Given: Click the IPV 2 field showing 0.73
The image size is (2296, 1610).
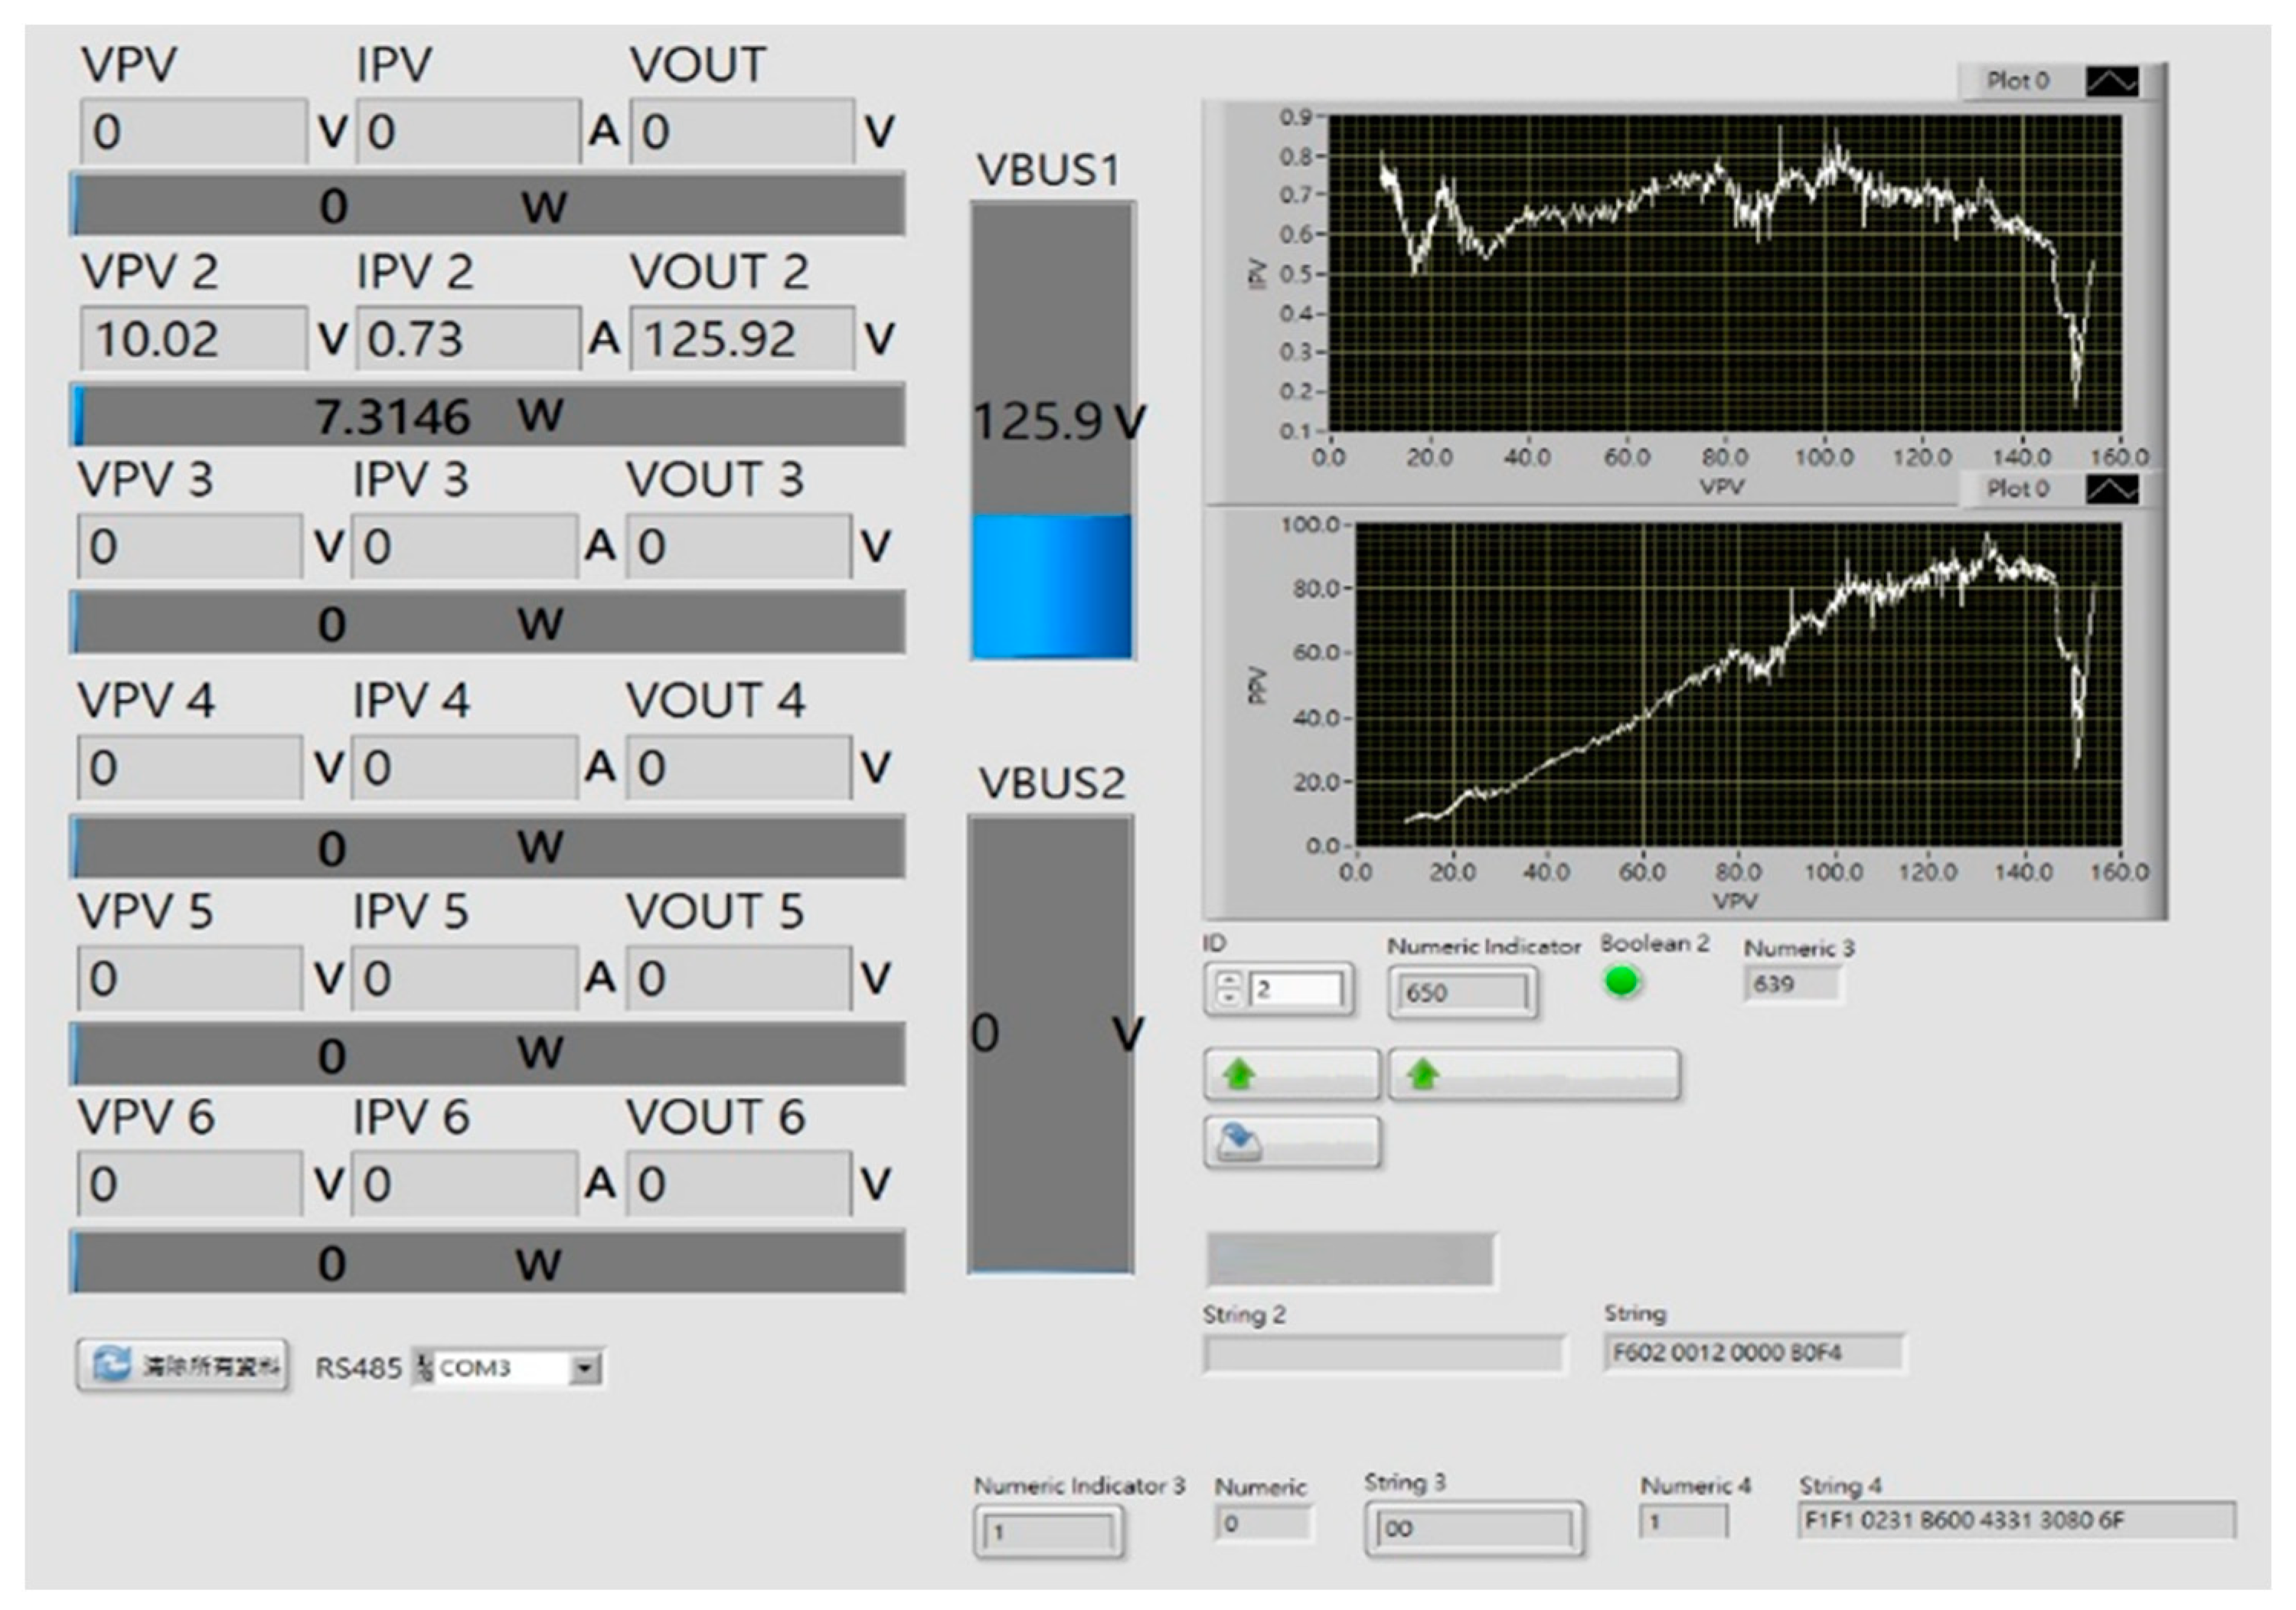Looking at the screenshot, I should click(468, 338).
